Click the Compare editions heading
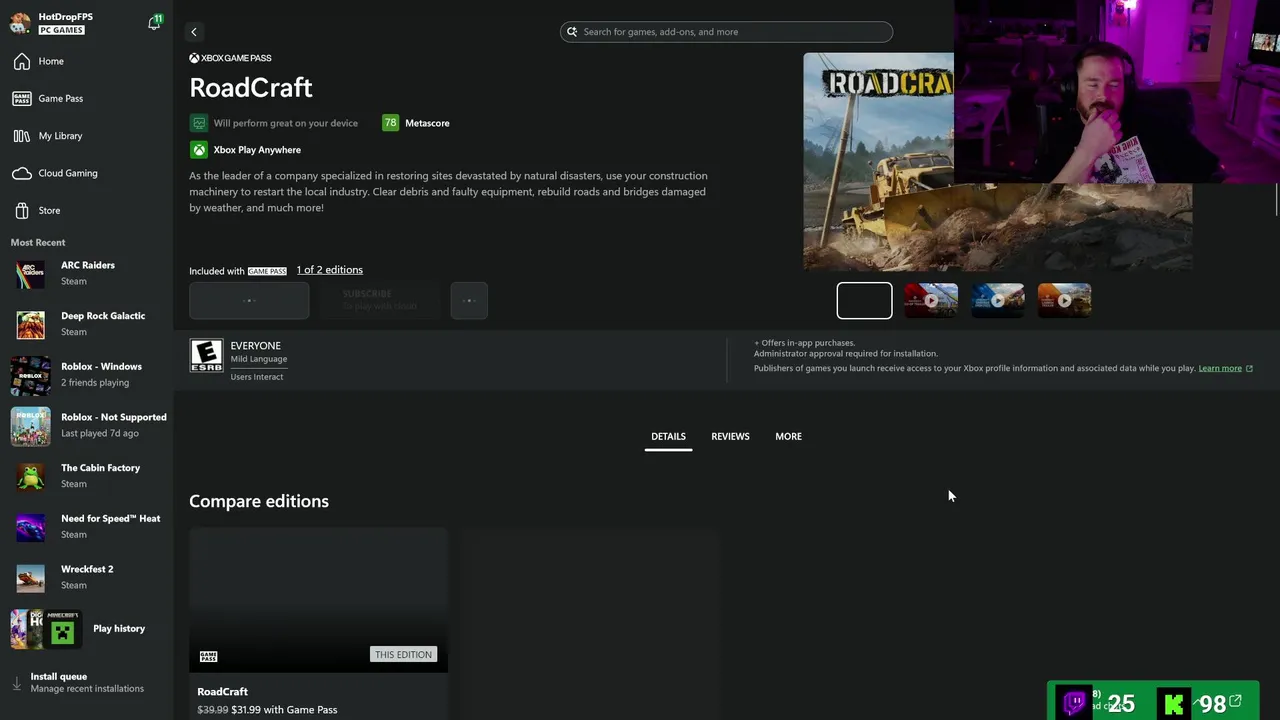Image resolution: width=1280 pixels, height=720 pixels. (259, 501)
